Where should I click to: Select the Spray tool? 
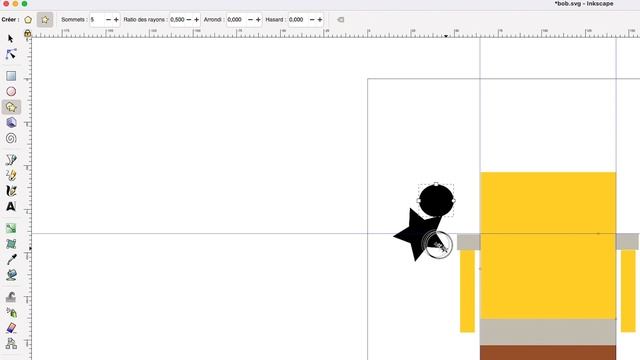coord(11,312)
